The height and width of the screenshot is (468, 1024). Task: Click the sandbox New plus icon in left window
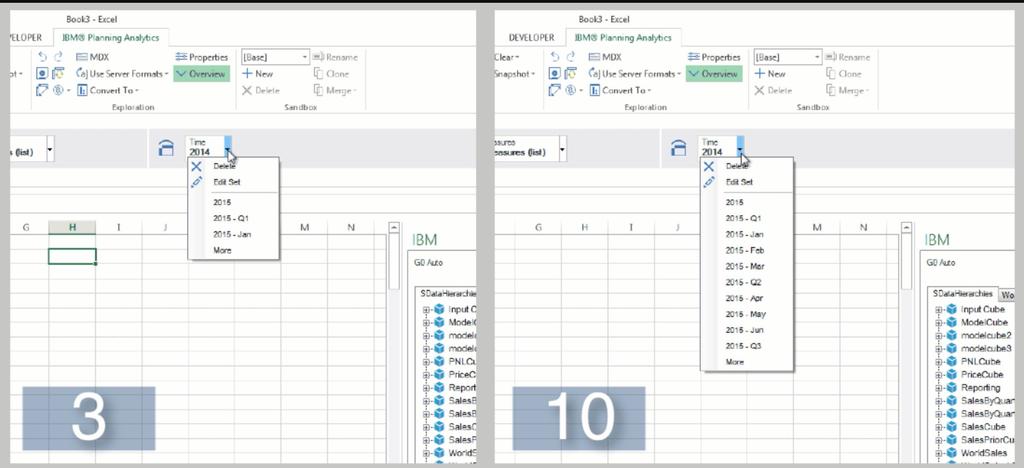247,74
